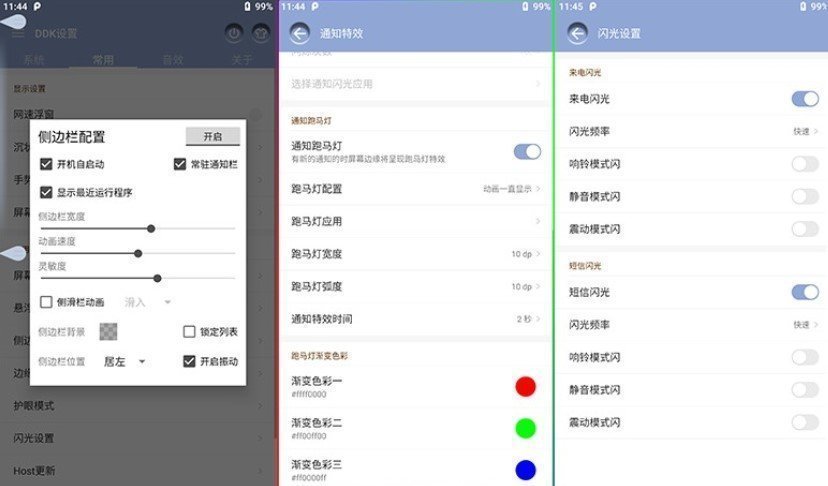Image resolution: width=828 pixels, height=486 pixels.
Task: Tap the upper side-bar teardrop handle on left edge
Action: [x=13, y=22]
